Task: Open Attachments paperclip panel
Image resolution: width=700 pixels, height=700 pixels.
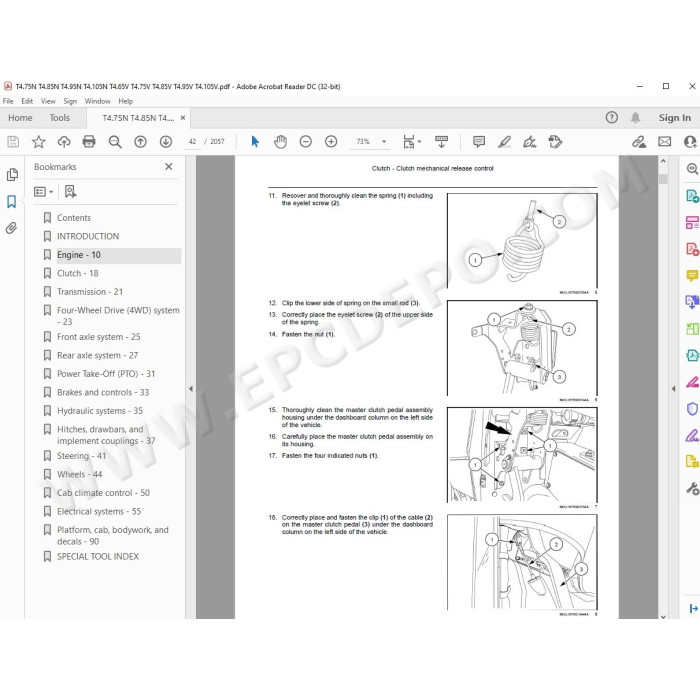Action: point(12,228)
